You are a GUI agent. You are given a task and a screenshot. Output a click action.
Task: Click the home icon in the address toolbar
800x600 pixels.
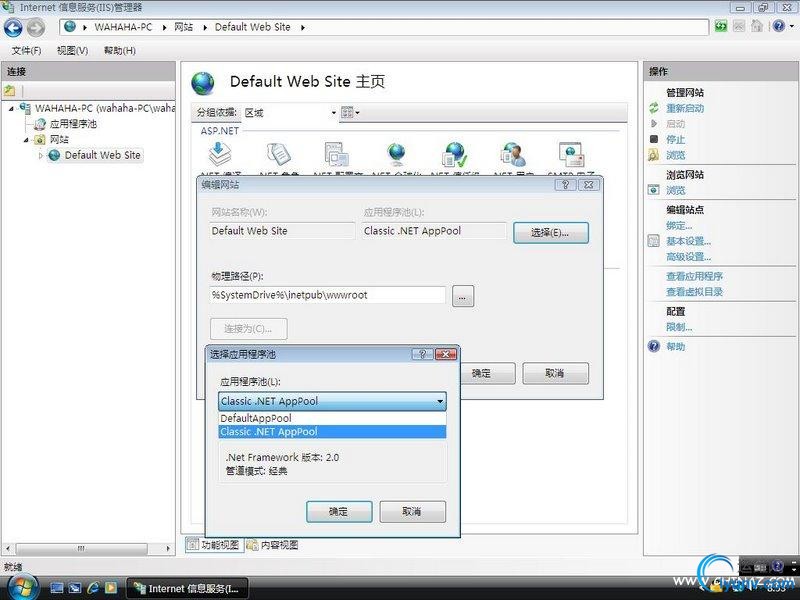[757, 26]
